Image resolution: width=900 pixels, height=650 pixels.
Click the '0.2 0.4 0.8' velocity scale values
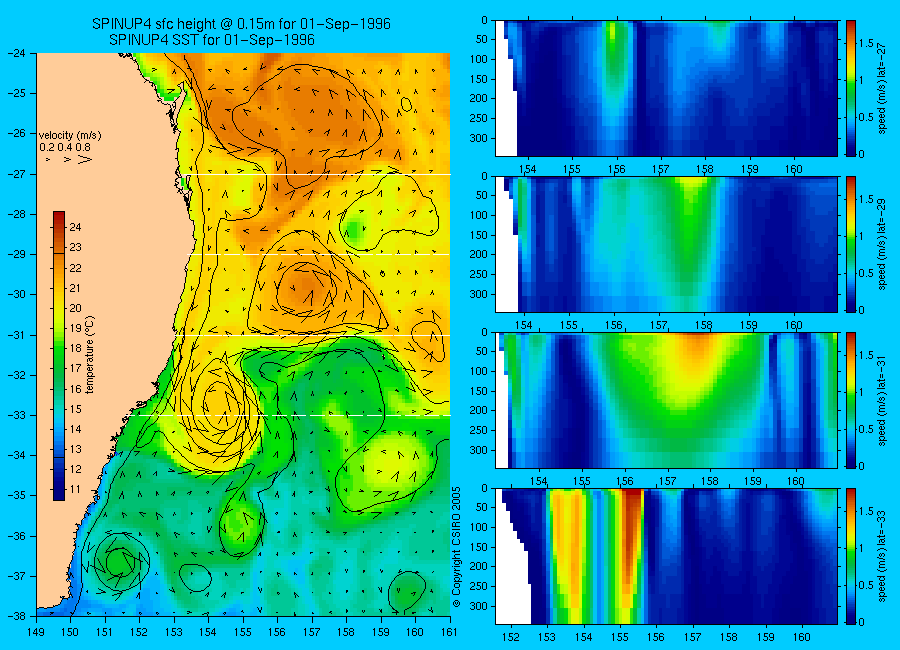coord(65,148)
